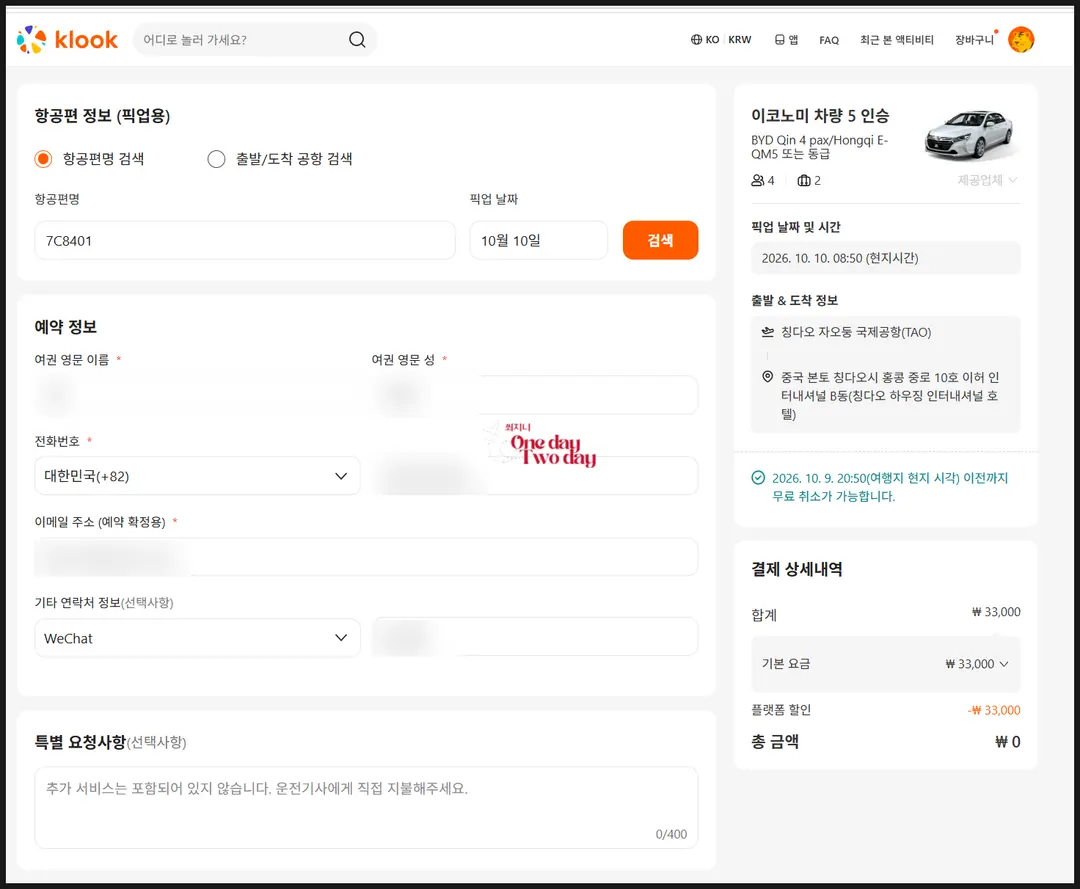Click the user profile avatar

1021,40
